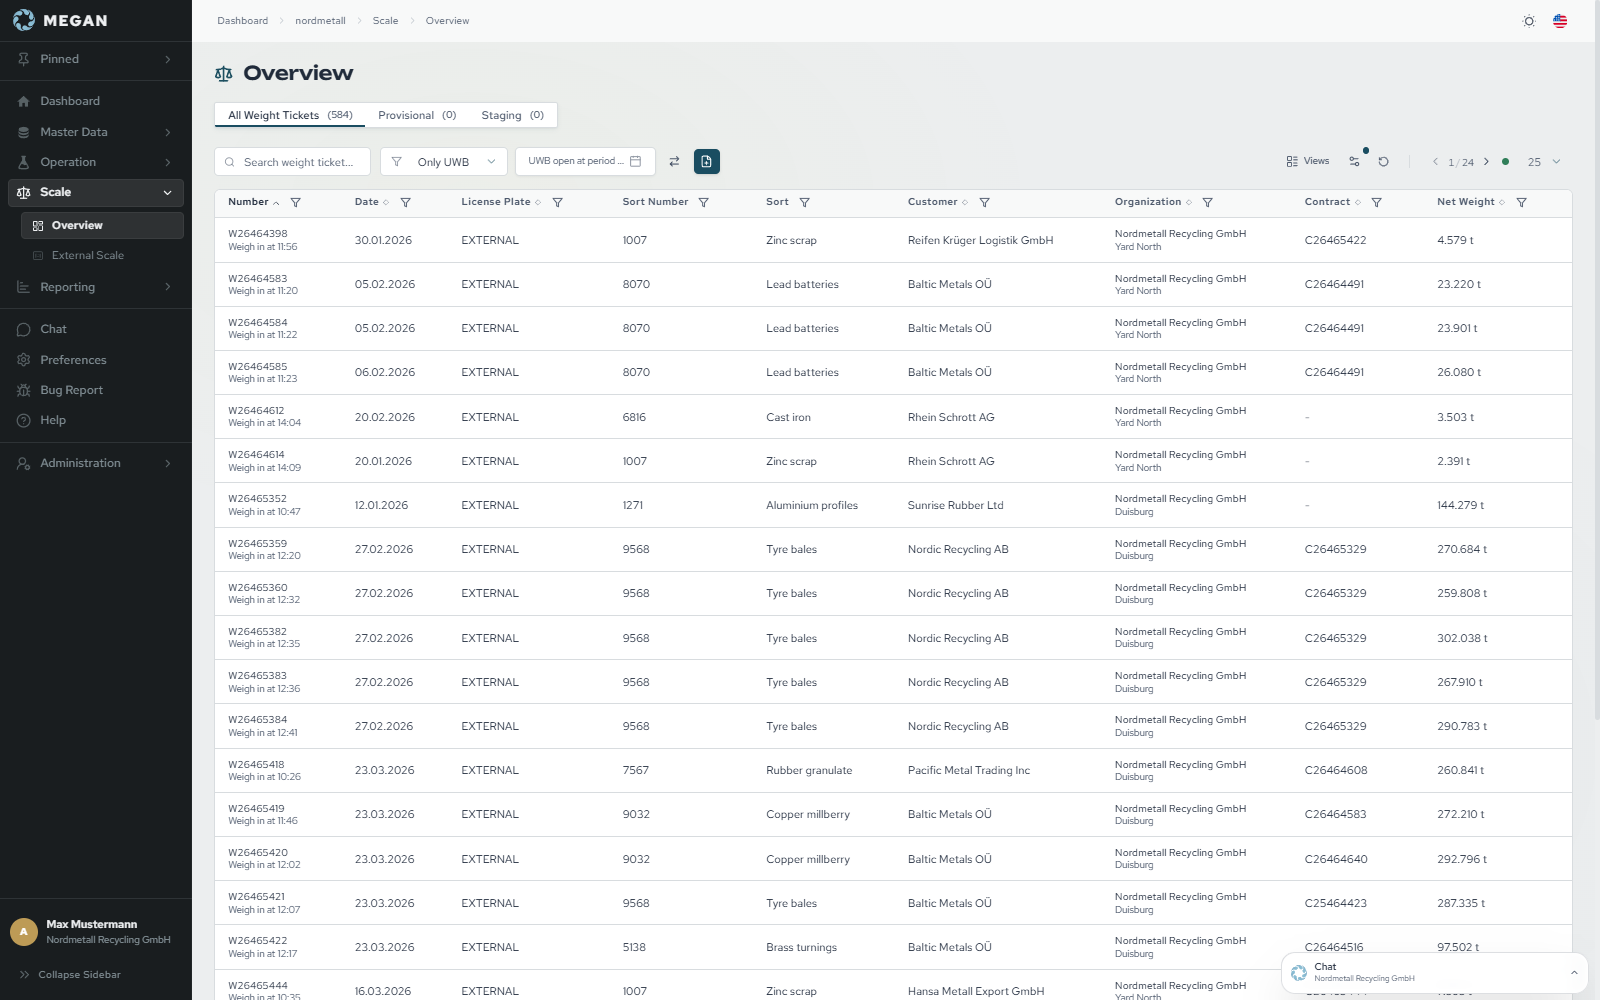This screenshot has width=1600, height=1000.
Task: Open weight ticket W26465352
Action: (257, 499)
